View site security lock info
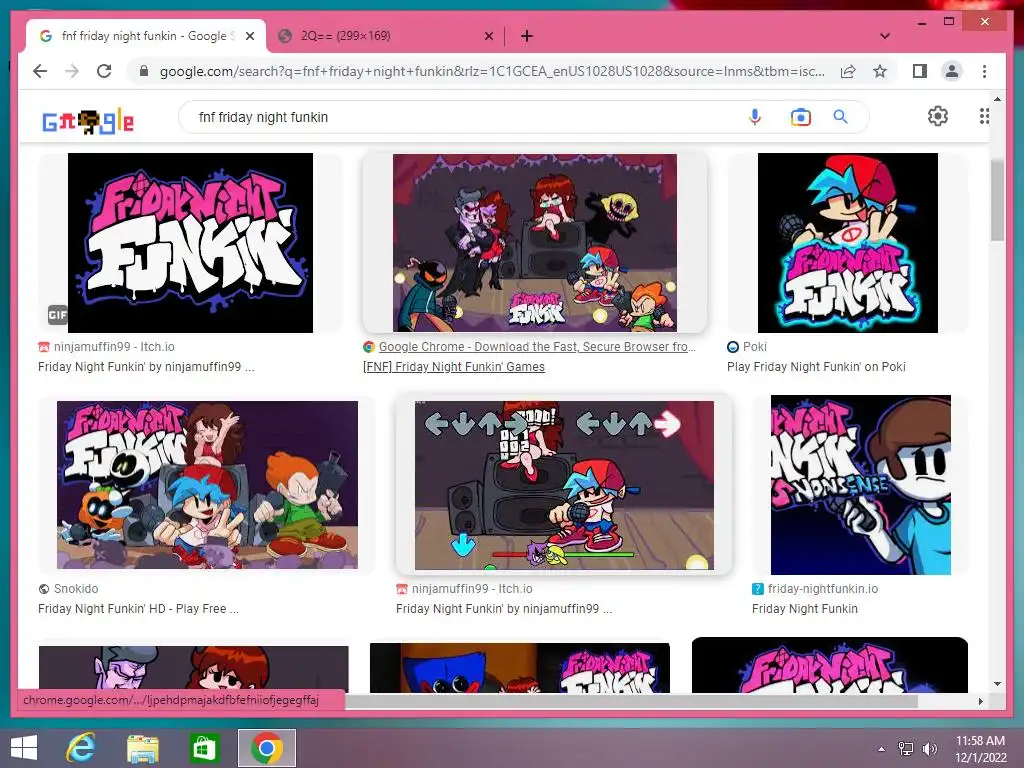This screenshot has height=768, width=1024. pos(144,71)
